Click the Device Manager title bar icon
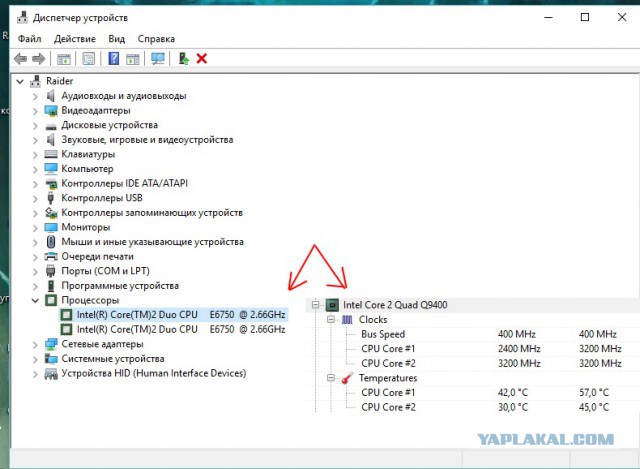Screen dimensions: 640x469 22,18
